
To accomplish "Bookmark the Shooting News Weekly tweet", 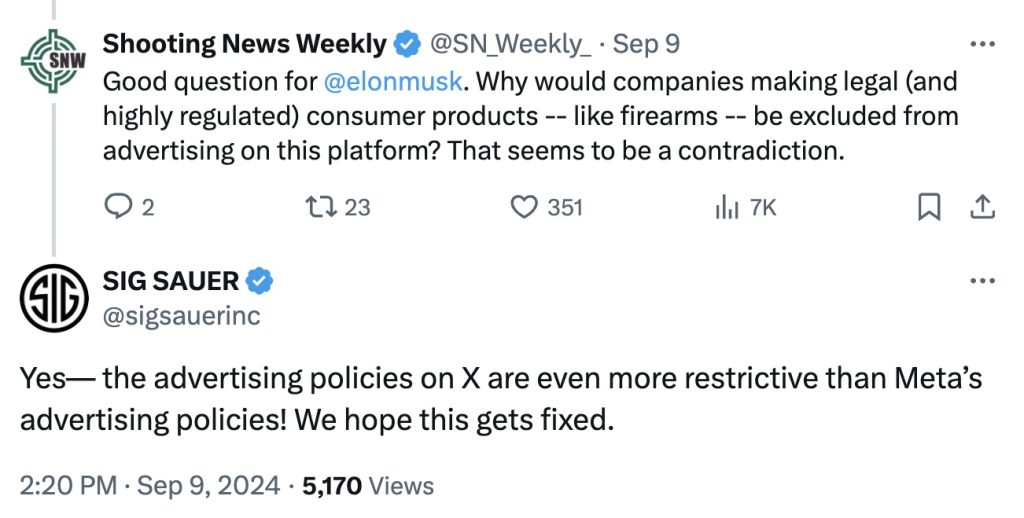I will [929, 207].
